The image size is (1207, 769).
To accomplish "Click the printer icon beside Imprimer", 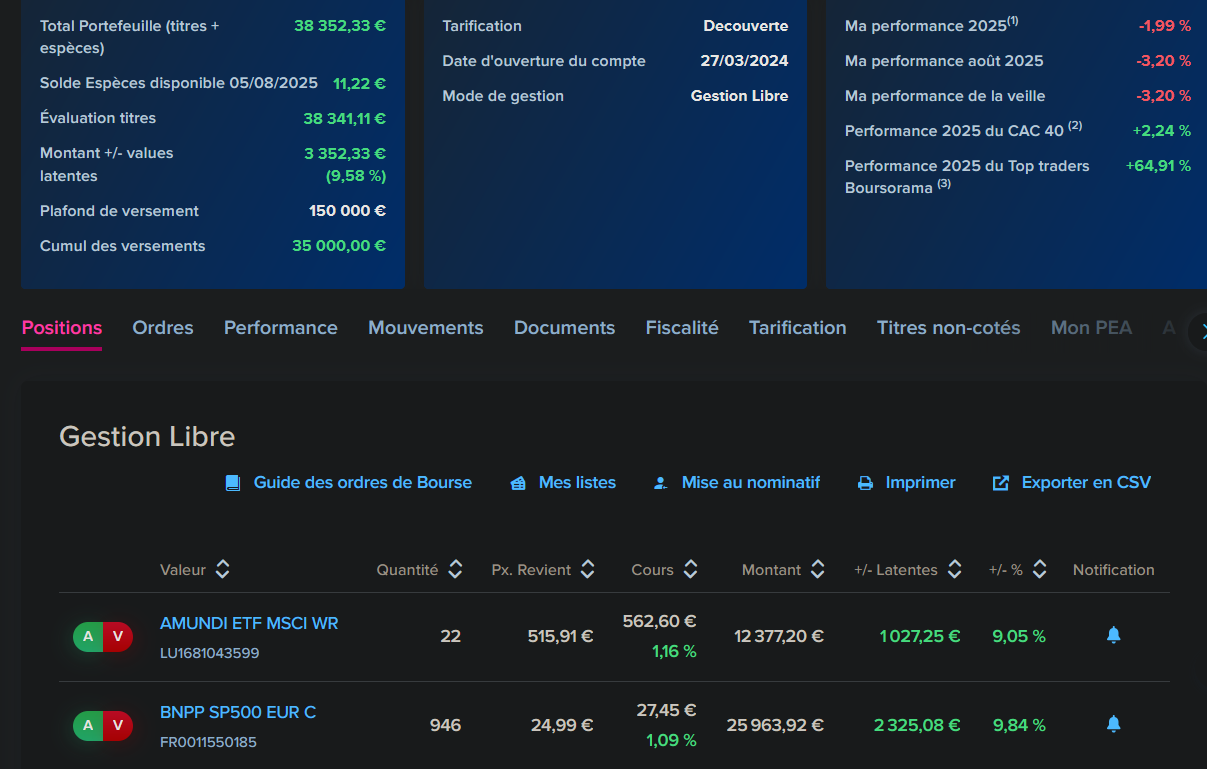I will (865, 483).
